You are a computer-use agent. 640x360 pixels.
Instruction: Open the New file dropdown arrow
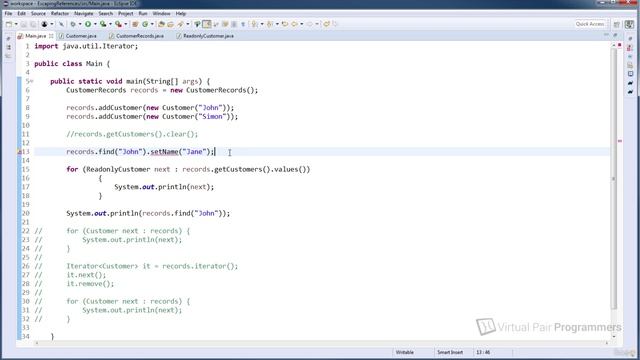point(16,24)
